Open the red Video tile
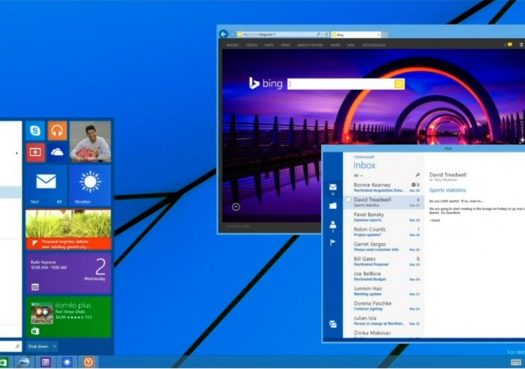This screenshot has width=525, height=369. 35,152
